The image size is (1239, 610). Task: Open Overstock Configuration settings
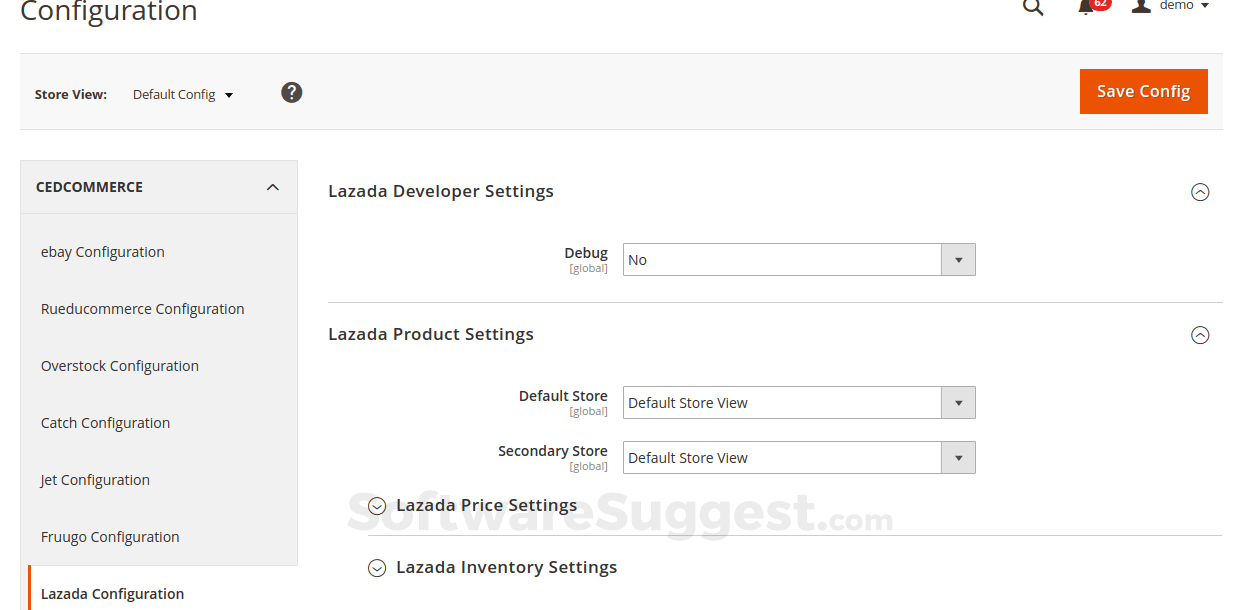coord(119,365)
